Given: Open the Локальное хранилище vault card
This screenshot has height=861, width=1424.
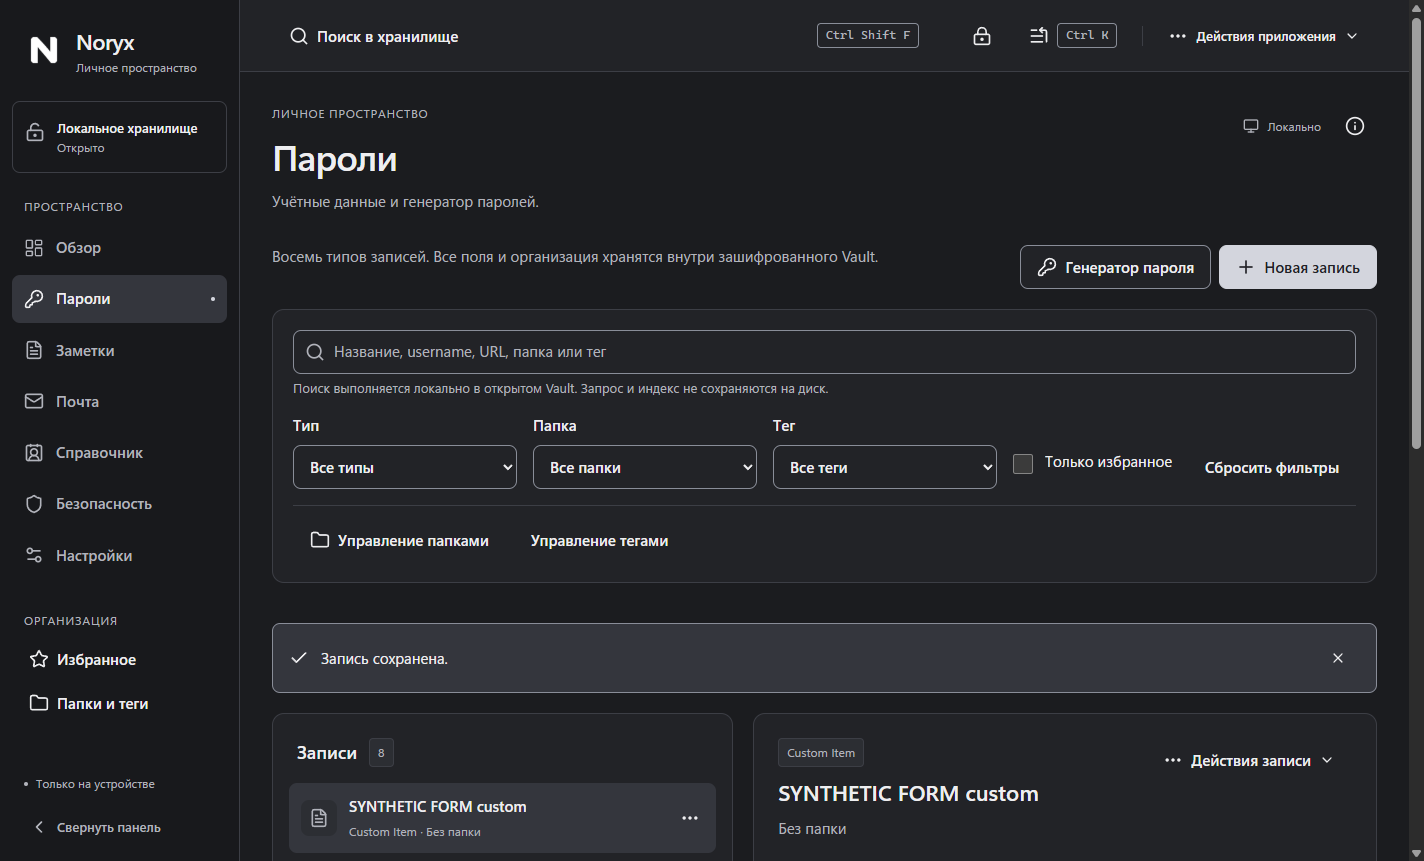Looking at the screenshot, I should click(x=119, y=137).
